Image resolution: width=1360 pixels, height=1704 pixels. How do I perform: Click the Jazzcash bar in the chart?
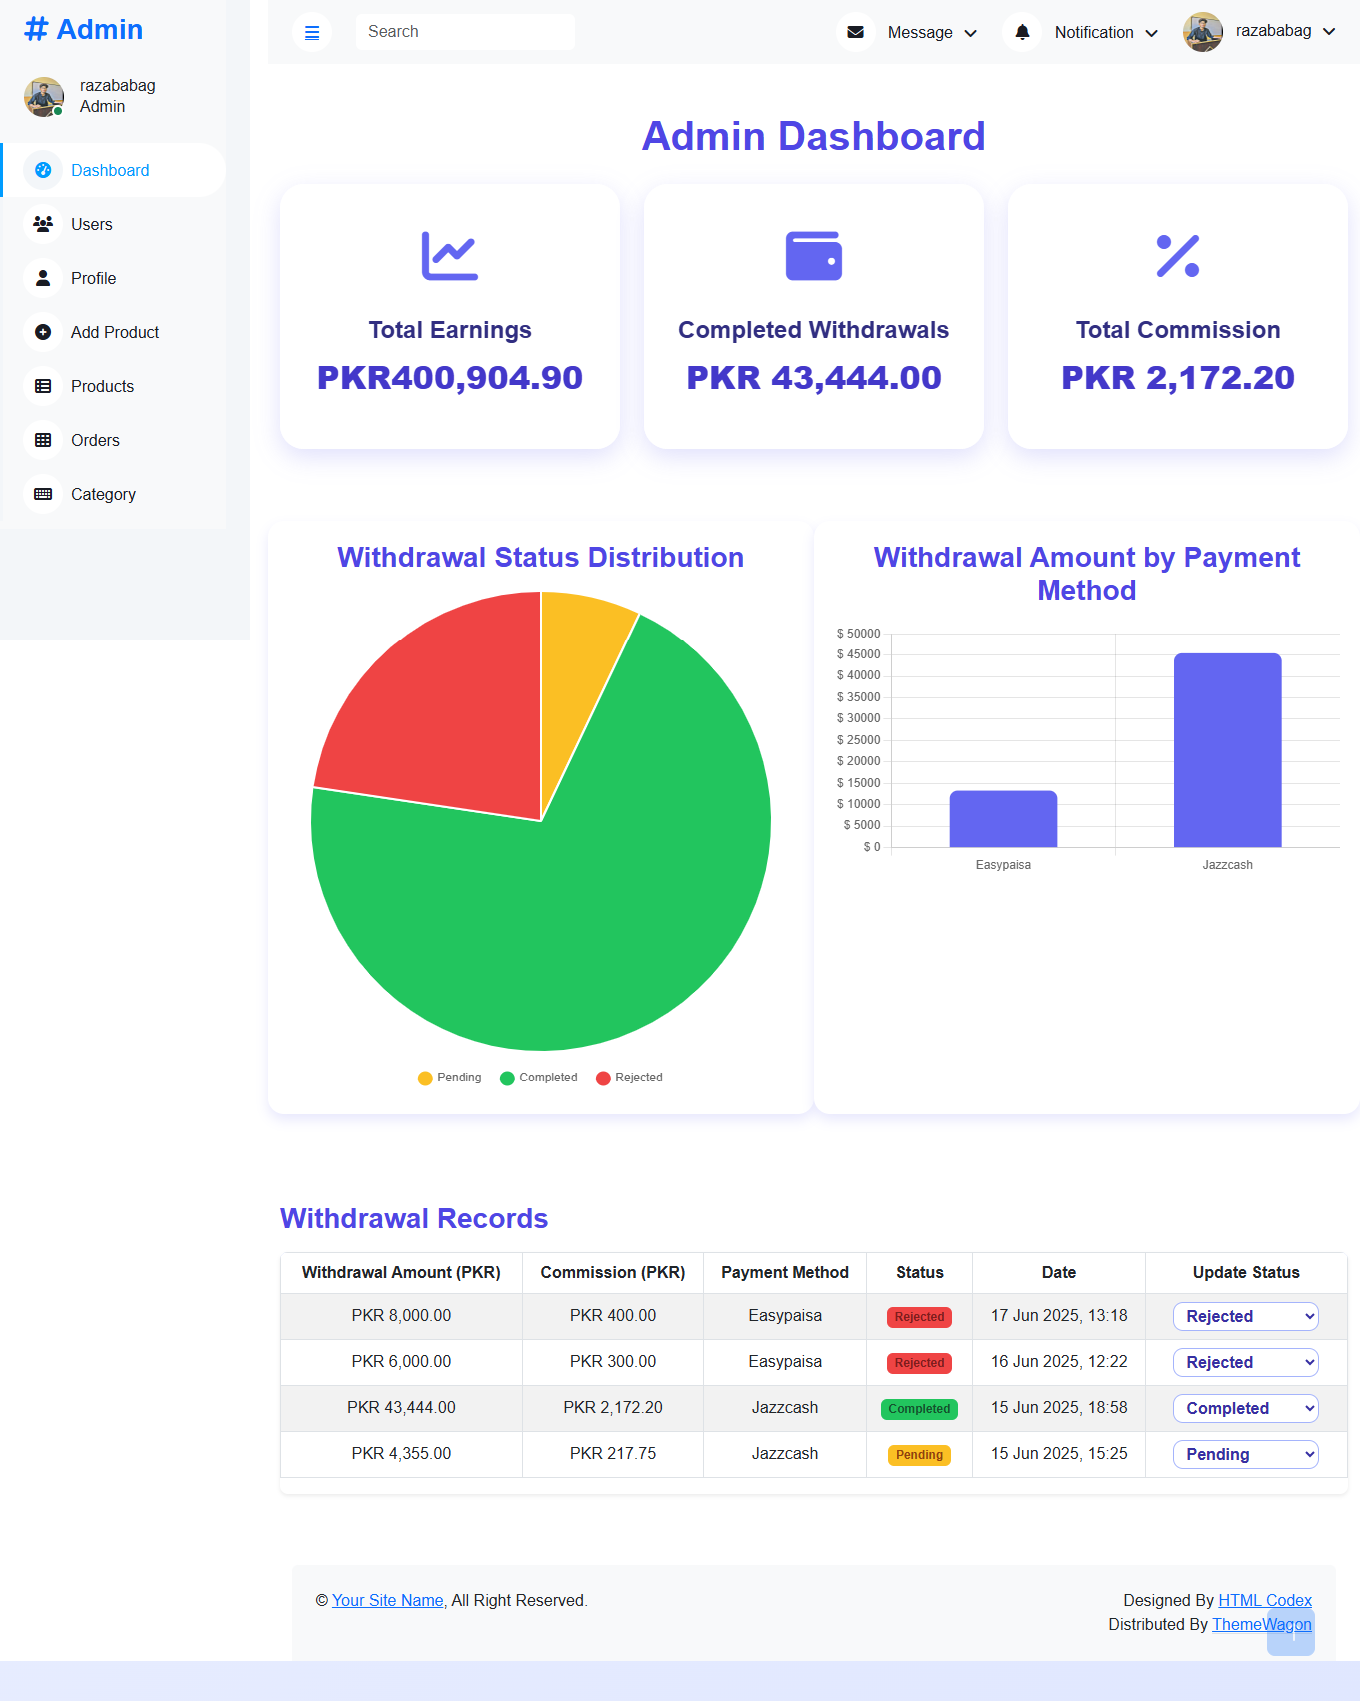pyautogui.click(x=1227, y=750)
